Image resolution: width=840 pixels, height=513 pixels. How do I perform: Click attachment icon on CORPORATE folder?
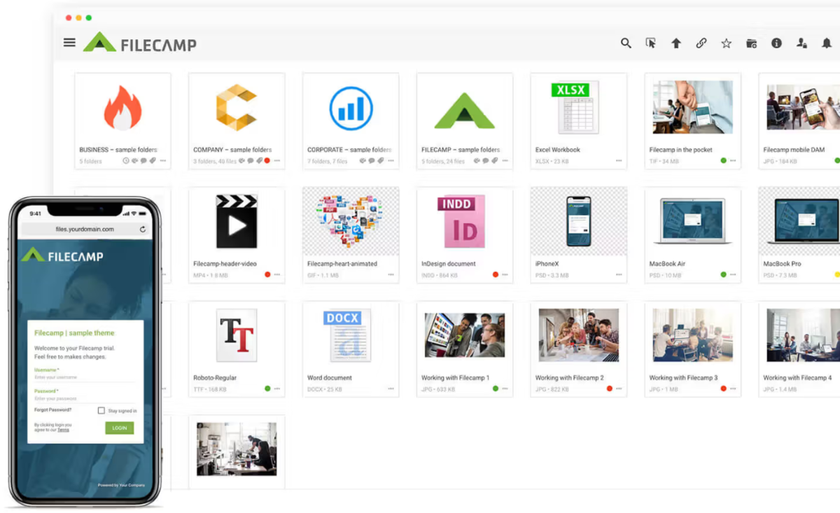381,161
